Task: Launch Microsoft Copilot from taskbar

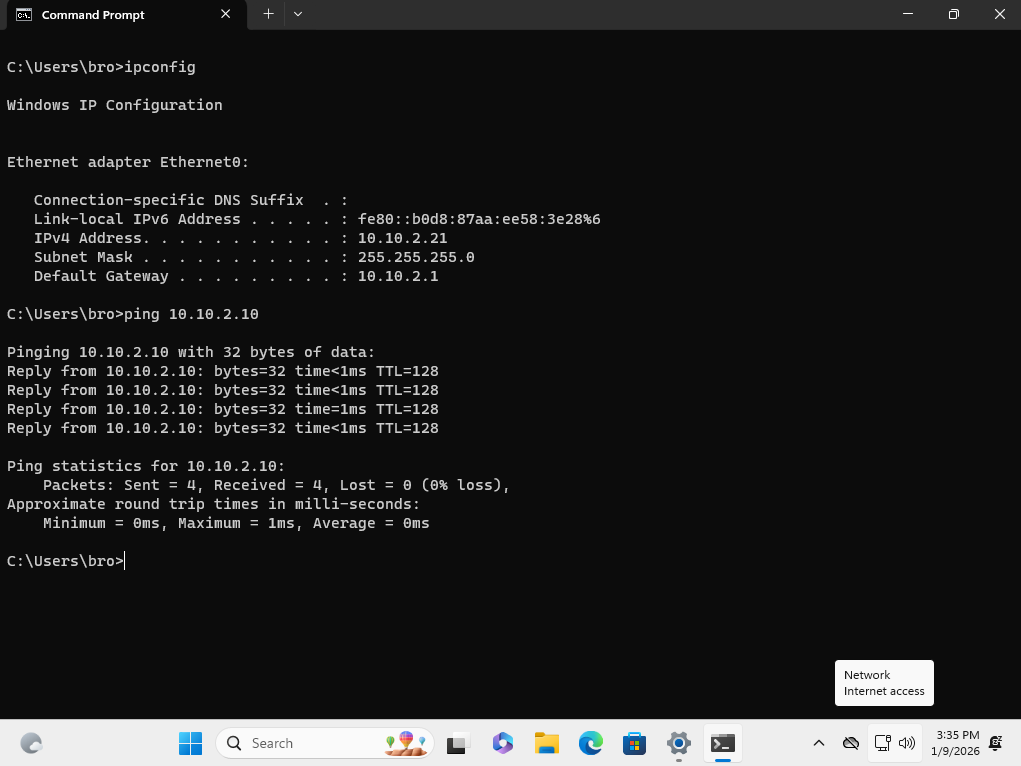Action: pyautogui.click(x=503, y=743)
